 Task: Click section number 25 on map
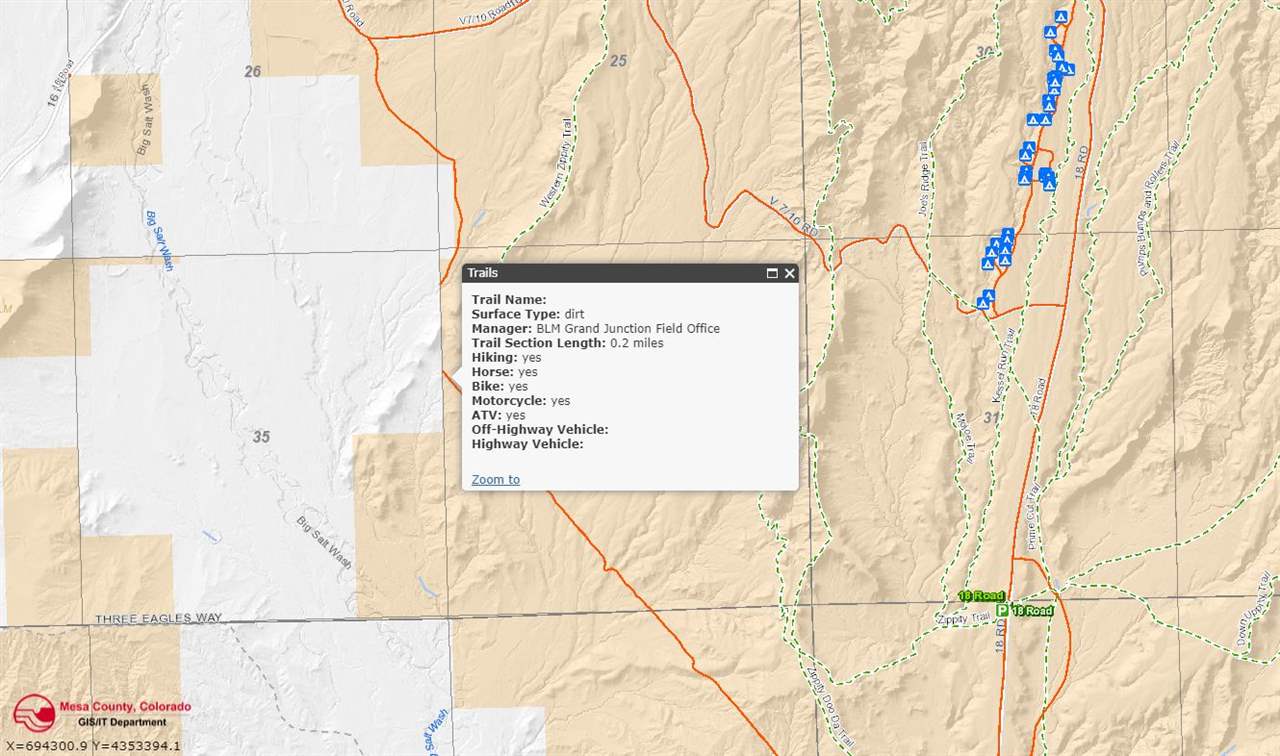[x=618, y=61]
